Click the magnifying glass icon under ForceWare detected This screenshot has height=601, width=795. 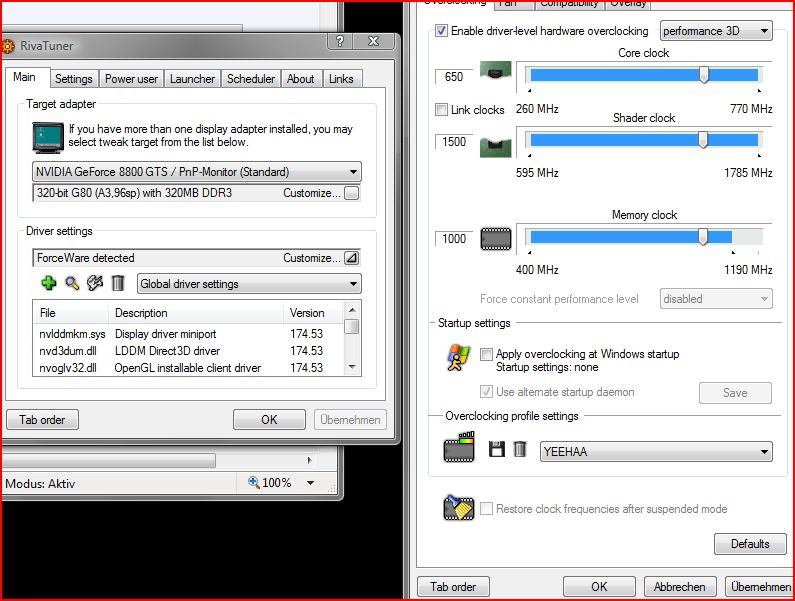[x=72, y=283]
